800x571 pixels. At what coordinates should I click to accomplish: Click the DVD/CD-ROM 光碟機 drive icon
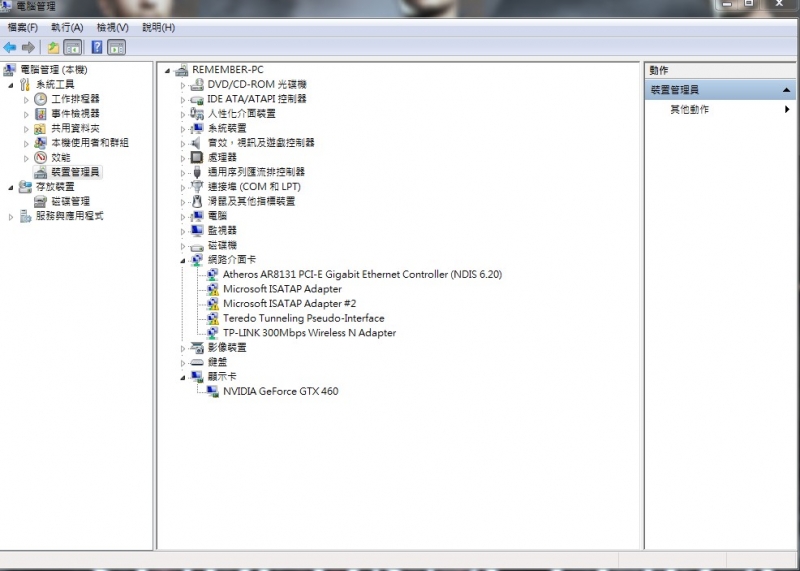pyautogui.click(x=197, y=85)
